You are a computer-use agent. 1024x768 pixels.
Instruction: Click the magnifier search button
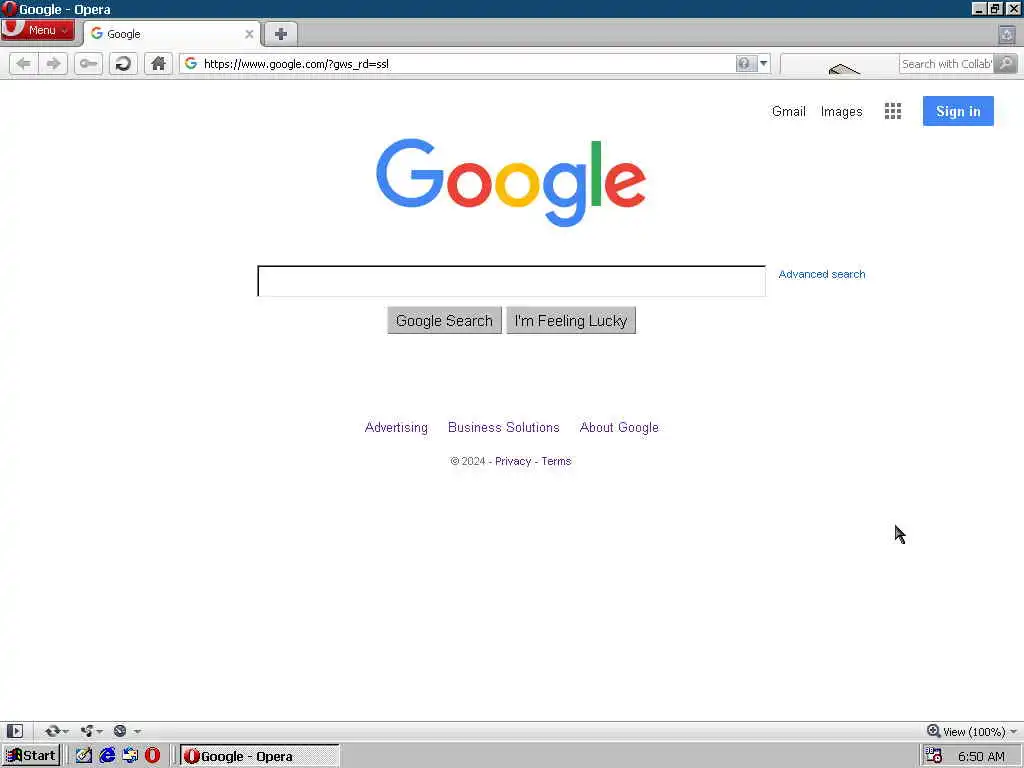(x=1006, y=63)
